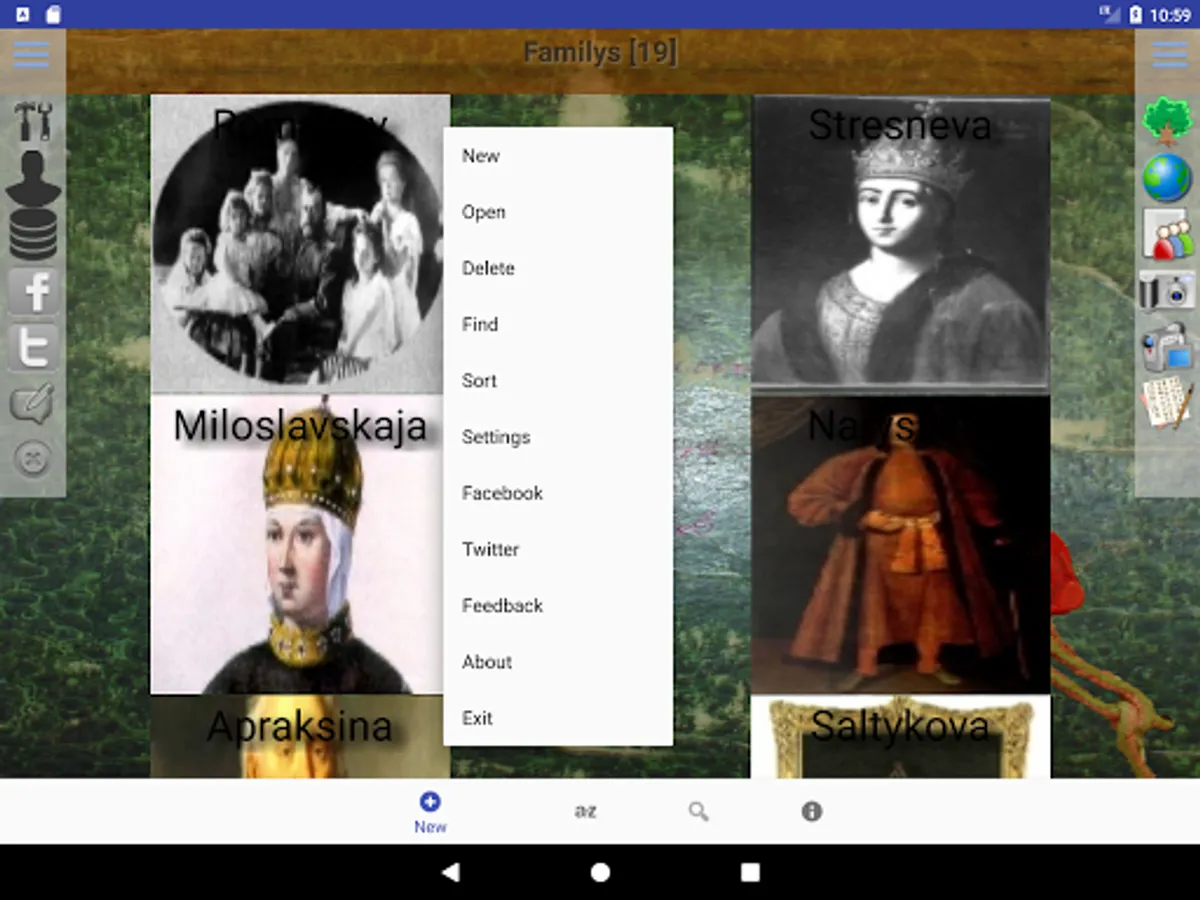Tap the round close icon in sidebar
Image resolution: width=1200 pixels, height=900 pixels.
click(33, 459)
